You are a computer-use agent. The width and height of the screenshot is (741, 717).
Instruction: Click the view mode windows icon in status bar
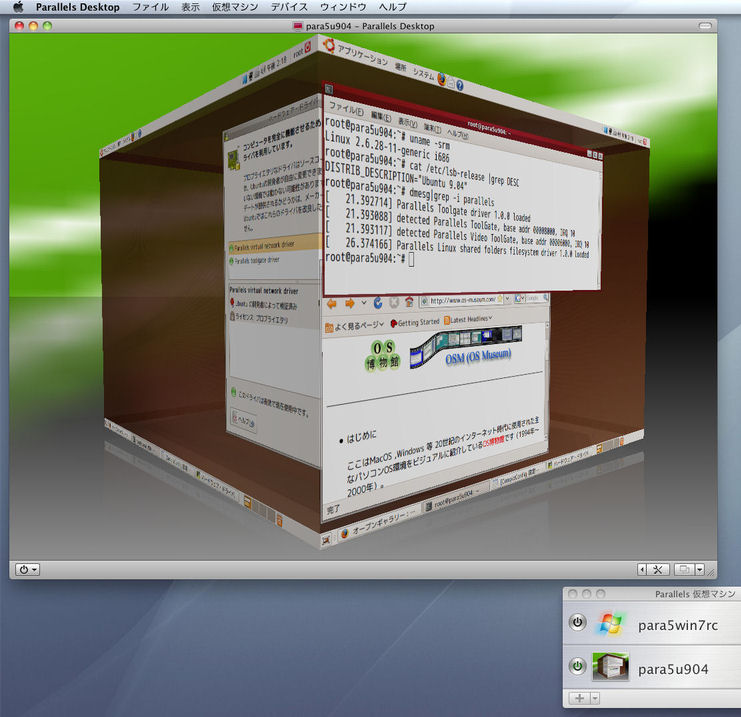[x=684, y=570]
